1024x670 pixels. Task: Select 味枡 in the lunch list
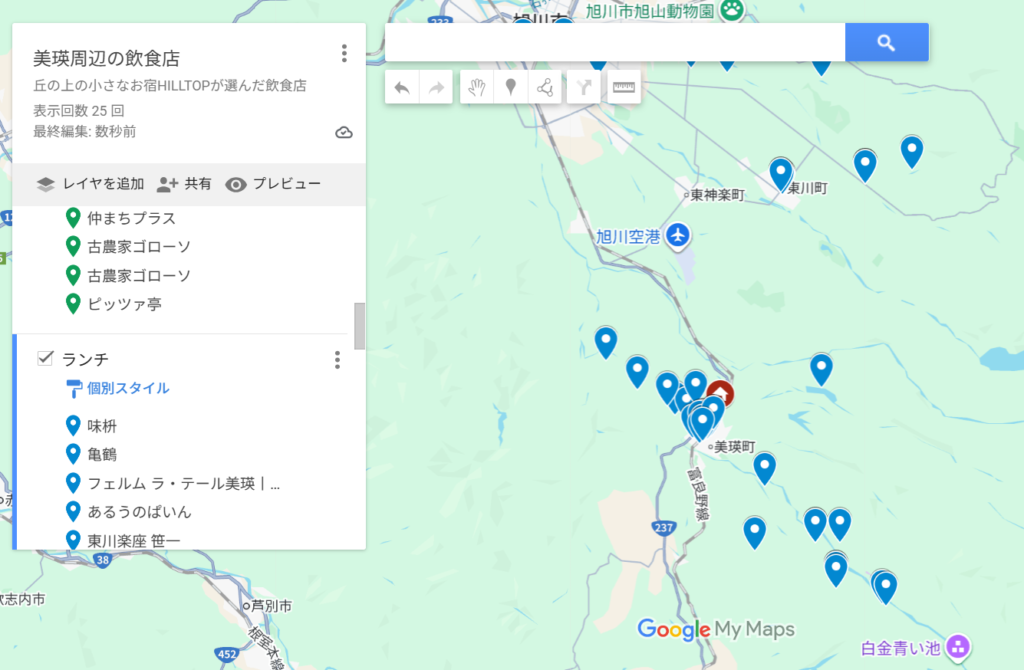pyautogui.click(x=102, y=426)
